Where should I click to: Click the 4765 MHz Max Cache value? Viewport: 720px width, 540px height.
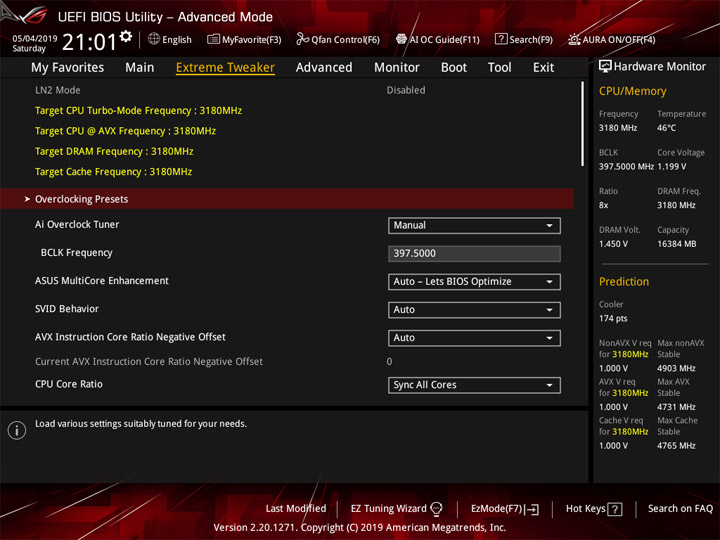(676, 445)
